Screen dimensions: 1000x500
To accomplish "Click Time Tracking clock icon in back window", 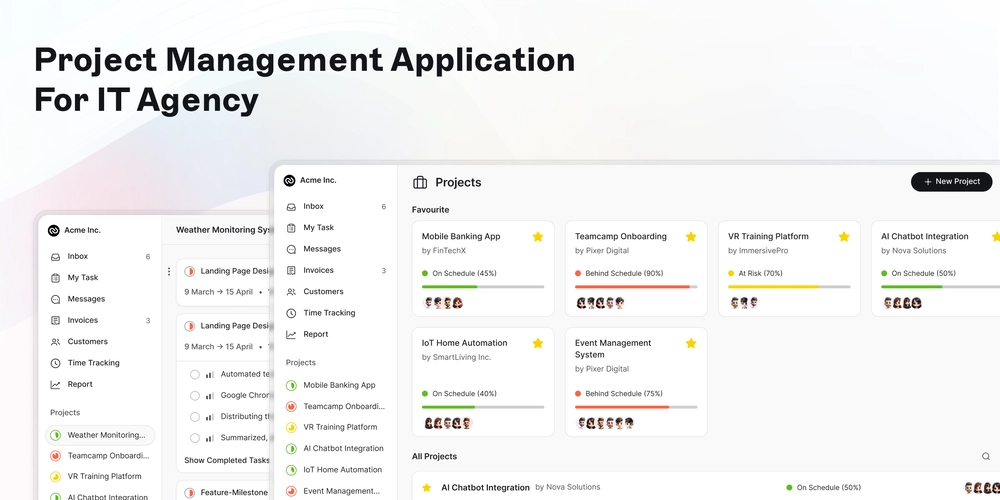I will coord(55,363).
